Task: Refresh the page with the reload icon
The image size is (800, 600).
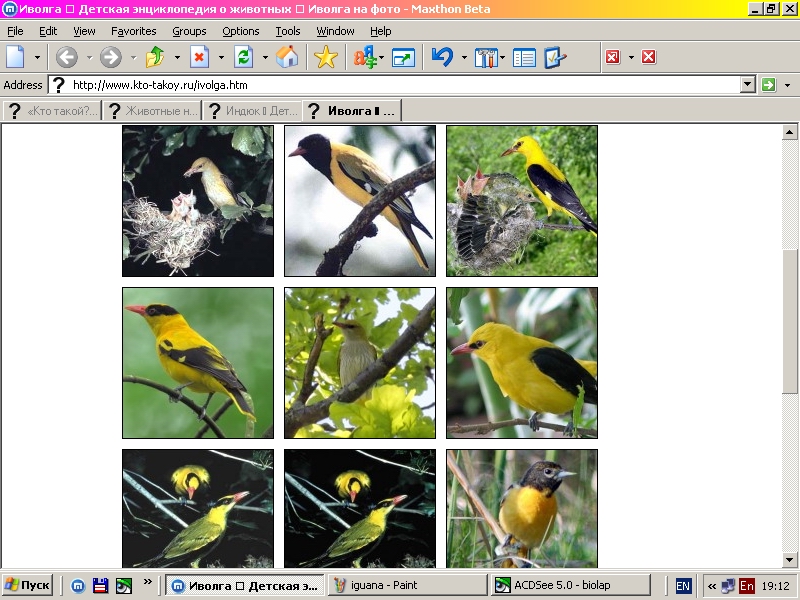Action: pos(243,57)
